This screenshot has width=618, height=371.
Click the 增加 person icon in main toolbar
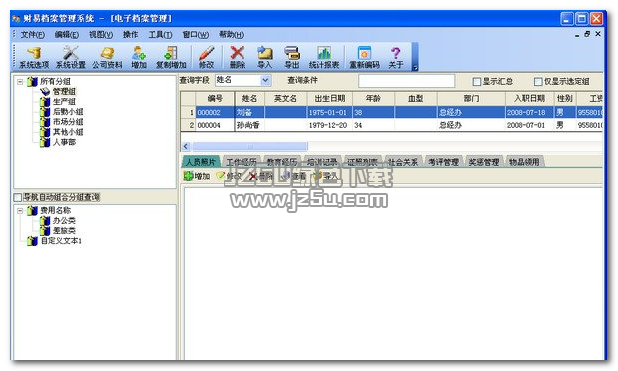pos(139,58)
